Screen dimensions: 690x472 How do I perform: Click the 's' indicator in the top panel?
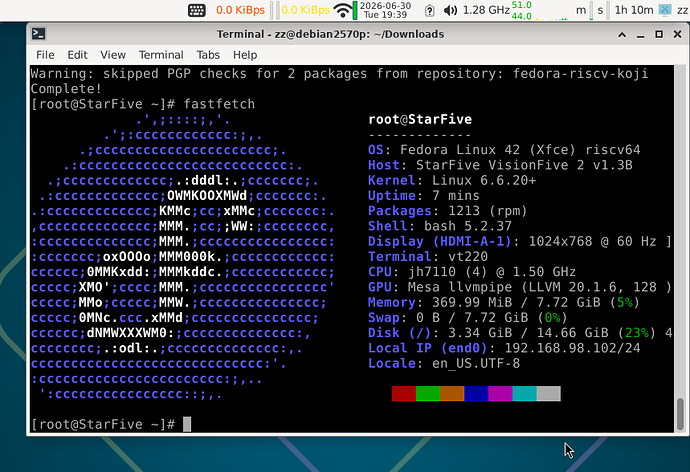600,10
